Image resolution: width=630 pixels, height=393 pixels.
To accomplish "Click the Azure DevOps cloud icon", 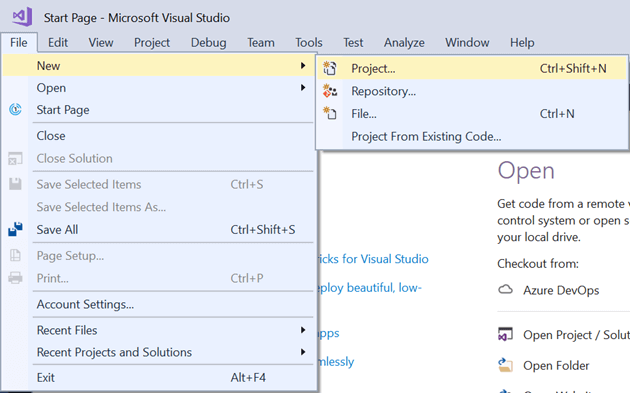I will 505,290.
